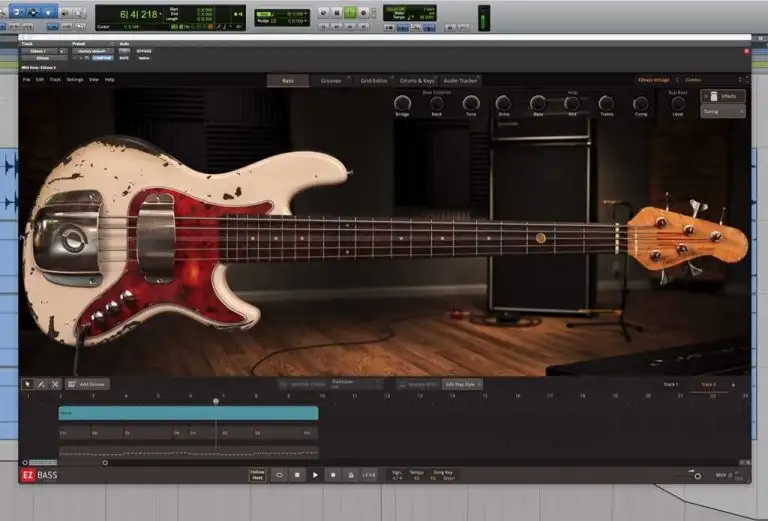
Task: Click the teal groove block on timeline
Action: [189, 413]
